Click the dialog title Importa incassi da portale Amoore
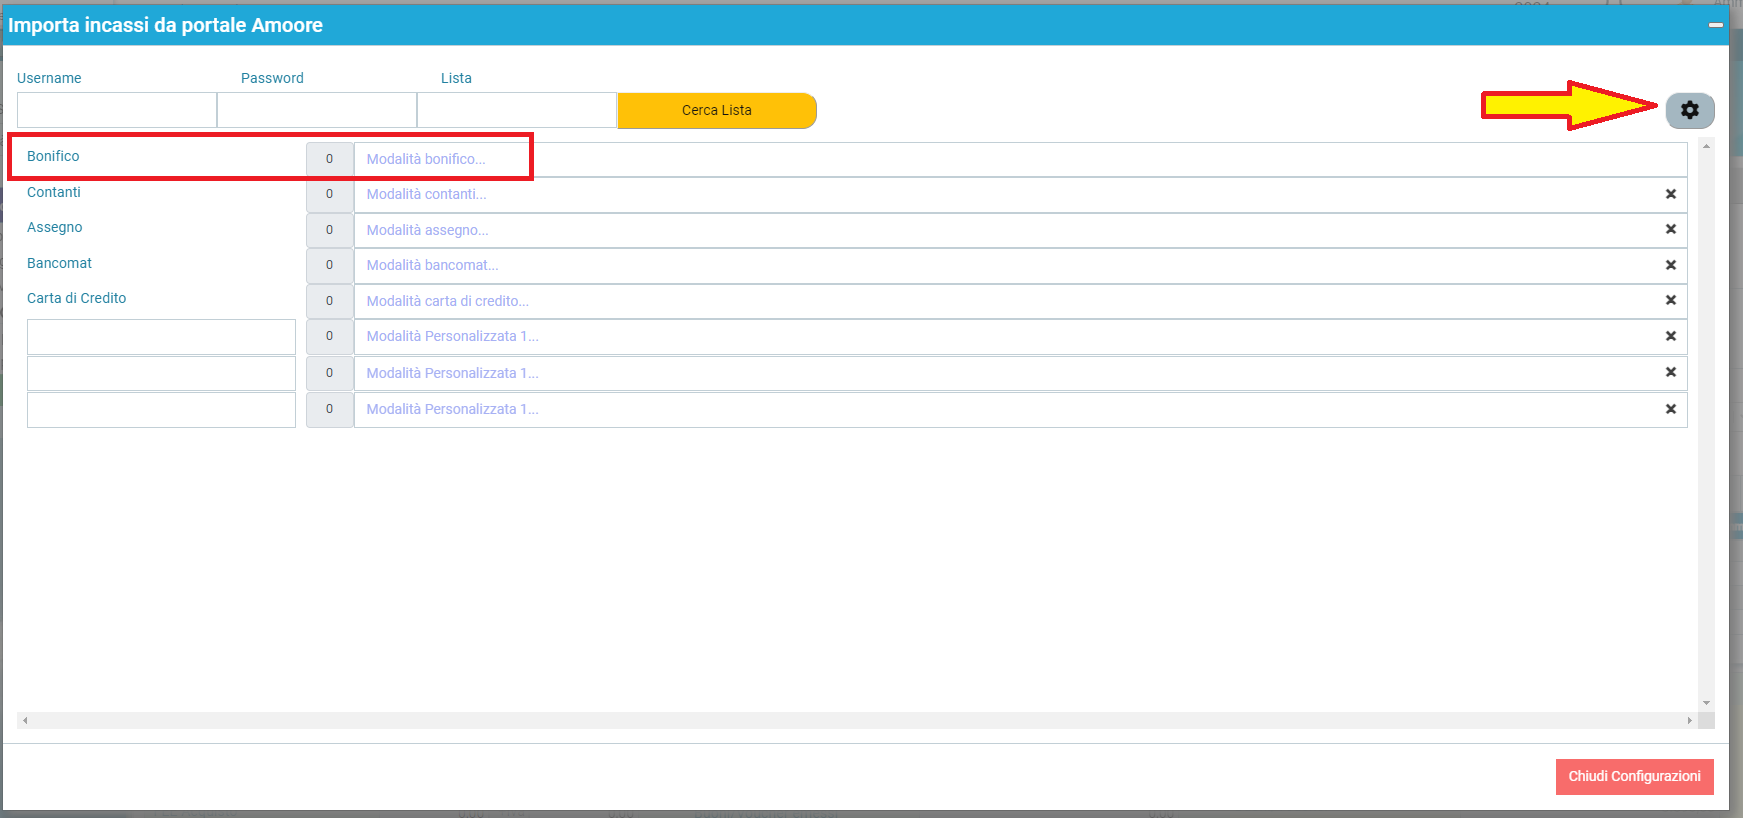The width and height of the screenshot is (1743, 818). pyautogui.click(x=165, y=25)
